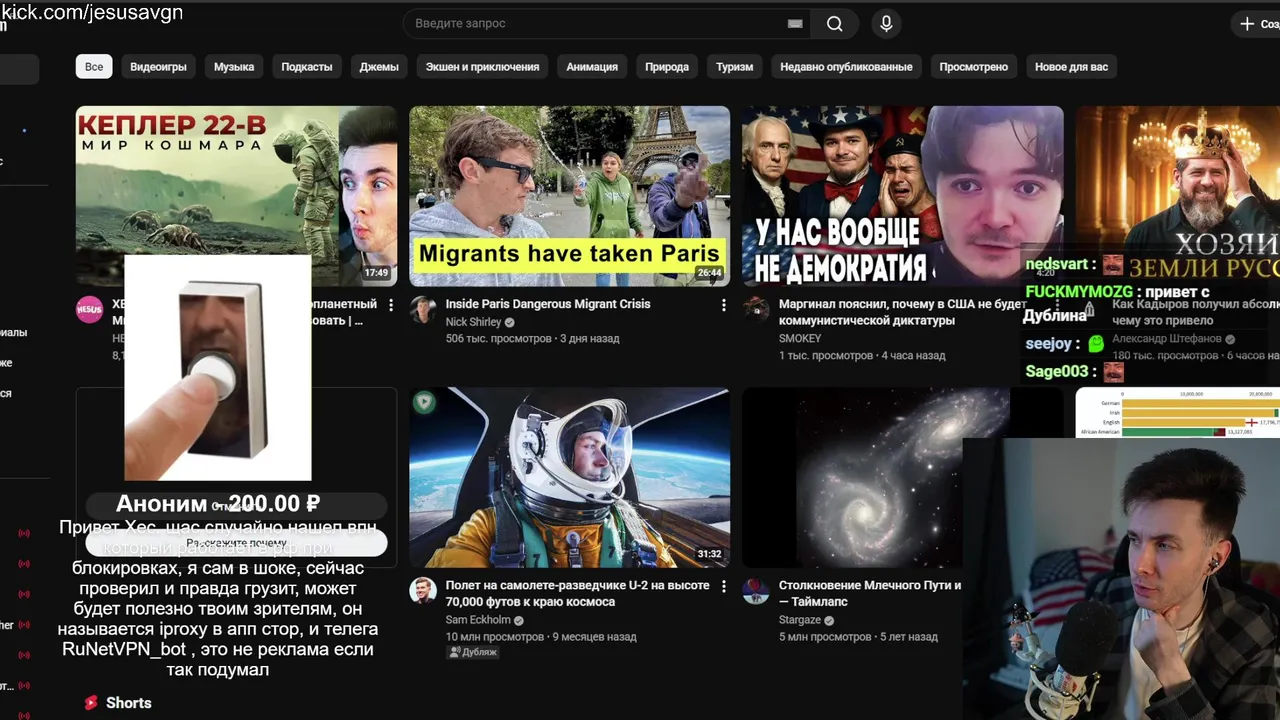Select the 'Недавно опубликованные' filter chip
This screenshot has width=1280, height=720.
point(846,67)
